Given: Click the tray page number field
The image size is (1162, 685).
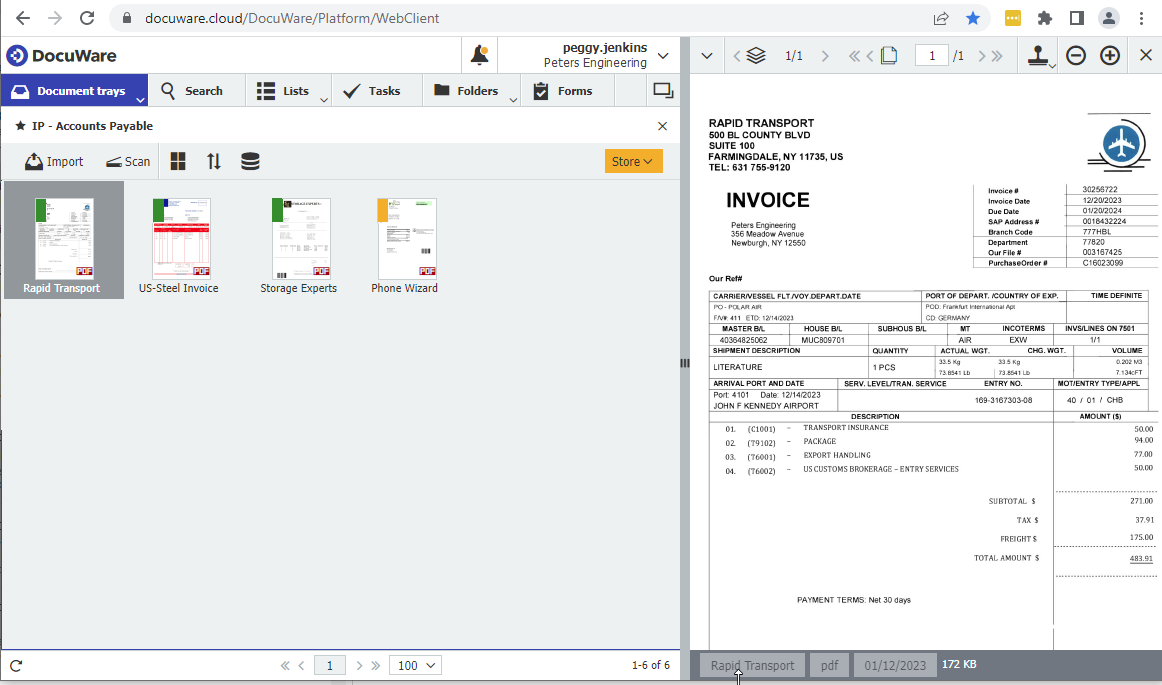Looking at the screenshot, I should coord(330,665).
